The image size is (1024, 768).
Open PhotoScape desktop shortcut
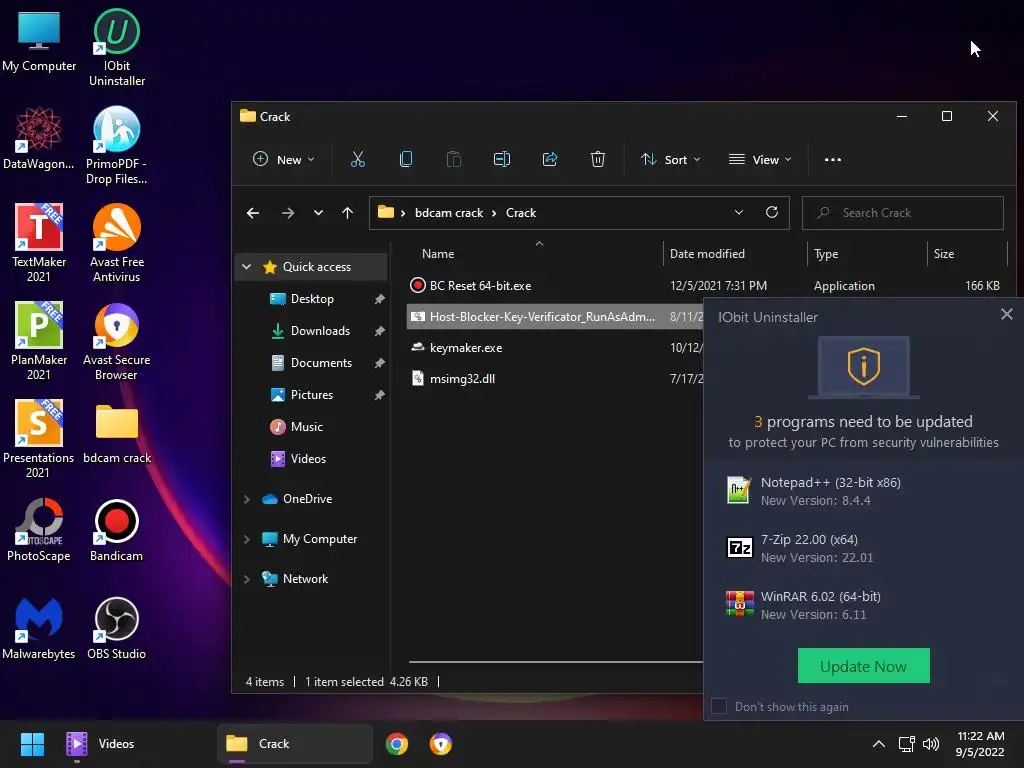pyautogui.click(x=39, y=530)
